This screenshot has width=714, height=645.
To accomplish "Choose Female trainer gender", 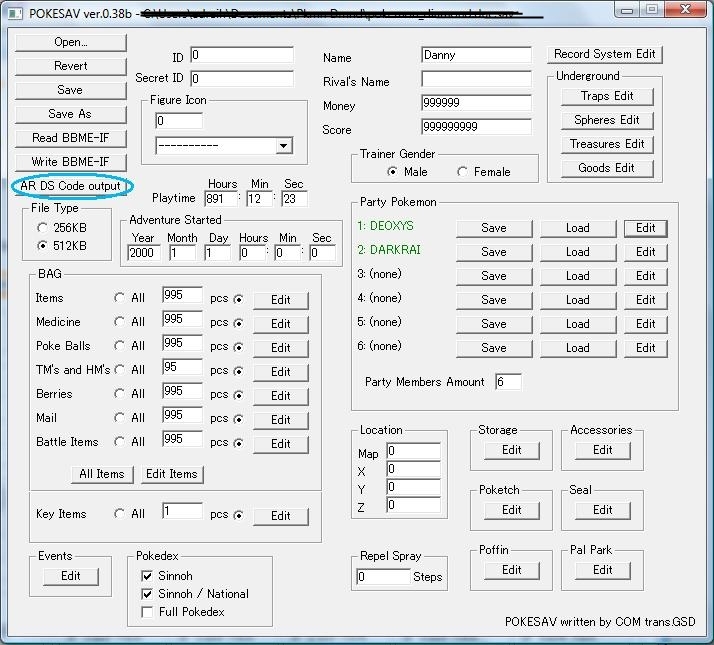I will point(462,172).
